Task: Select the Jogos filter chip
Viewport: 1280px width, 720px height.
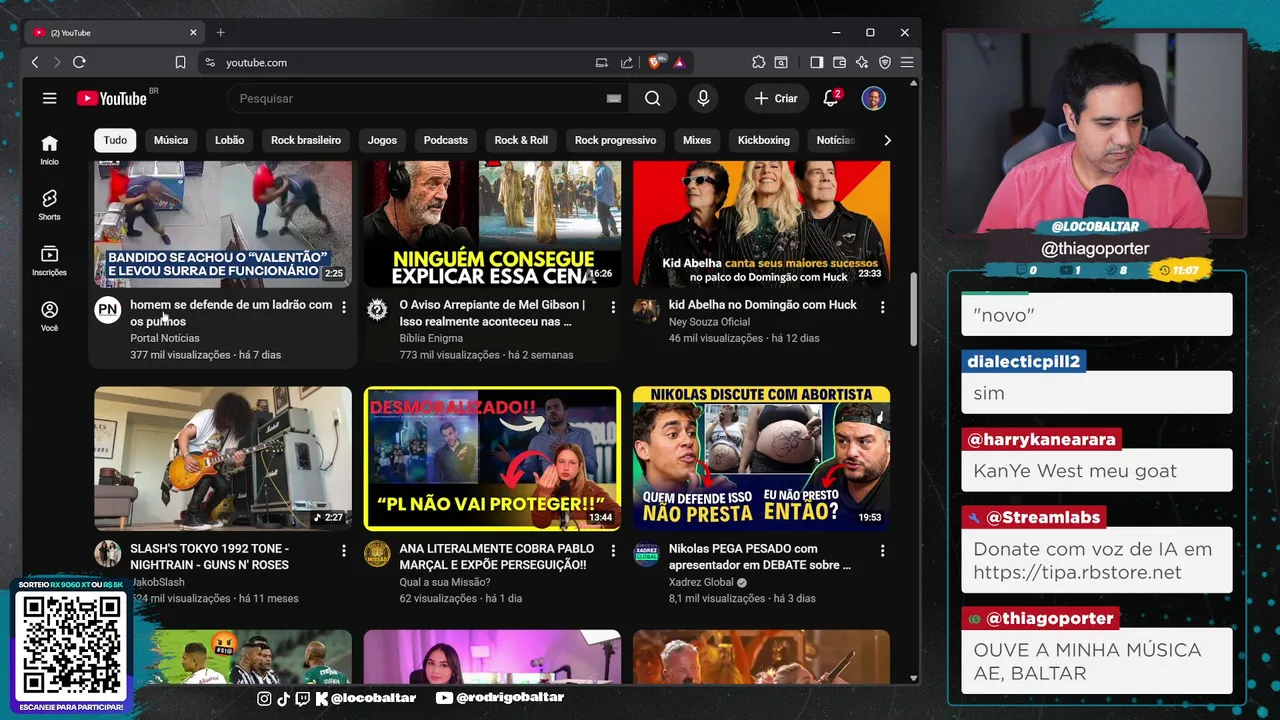Action: point(382,140)
